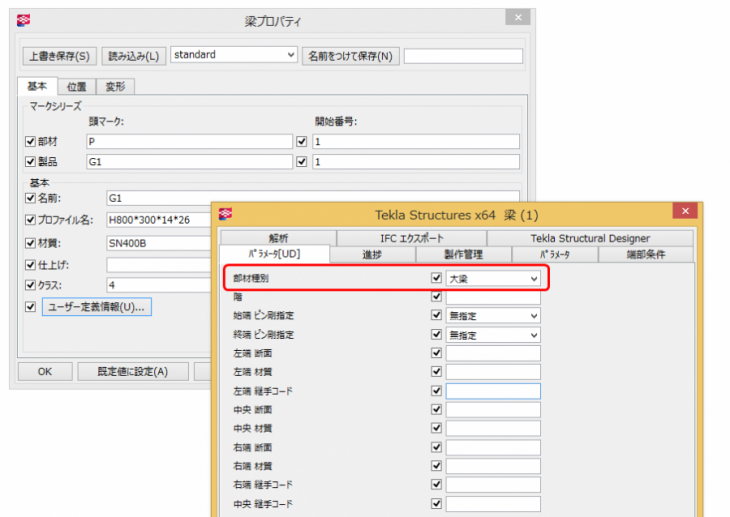730x517 pixels.
Task: Toggle the 製品 checkbox
Action: [x=30, y=162]
